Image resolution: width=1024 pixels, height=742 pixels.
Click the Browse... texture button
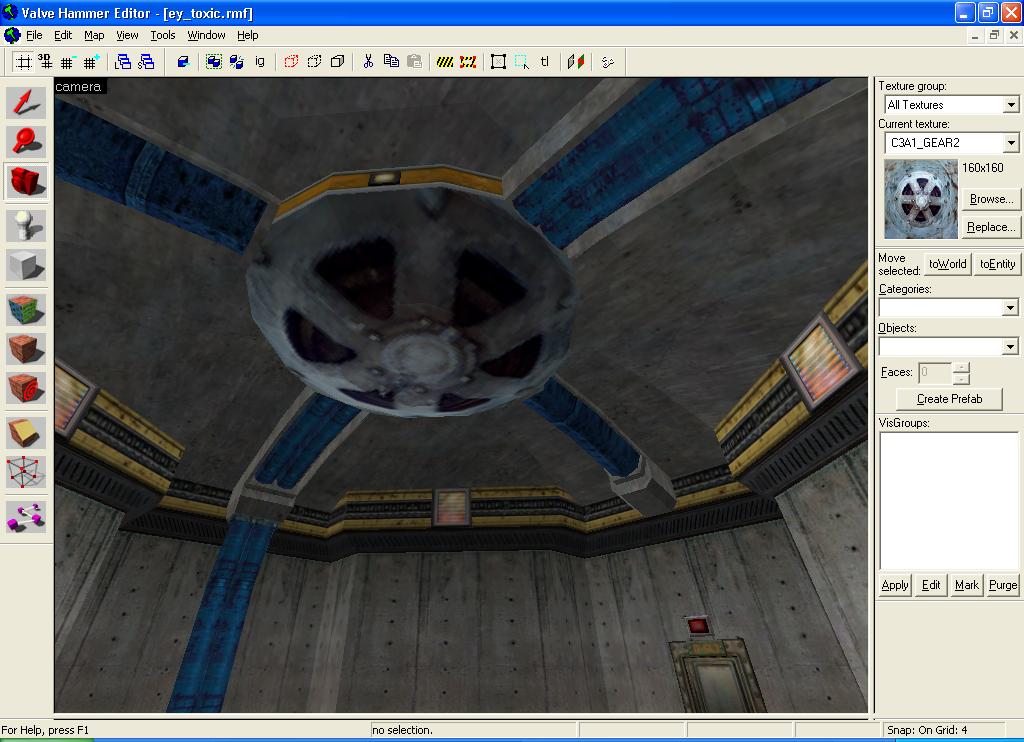[x=991, y=199]
